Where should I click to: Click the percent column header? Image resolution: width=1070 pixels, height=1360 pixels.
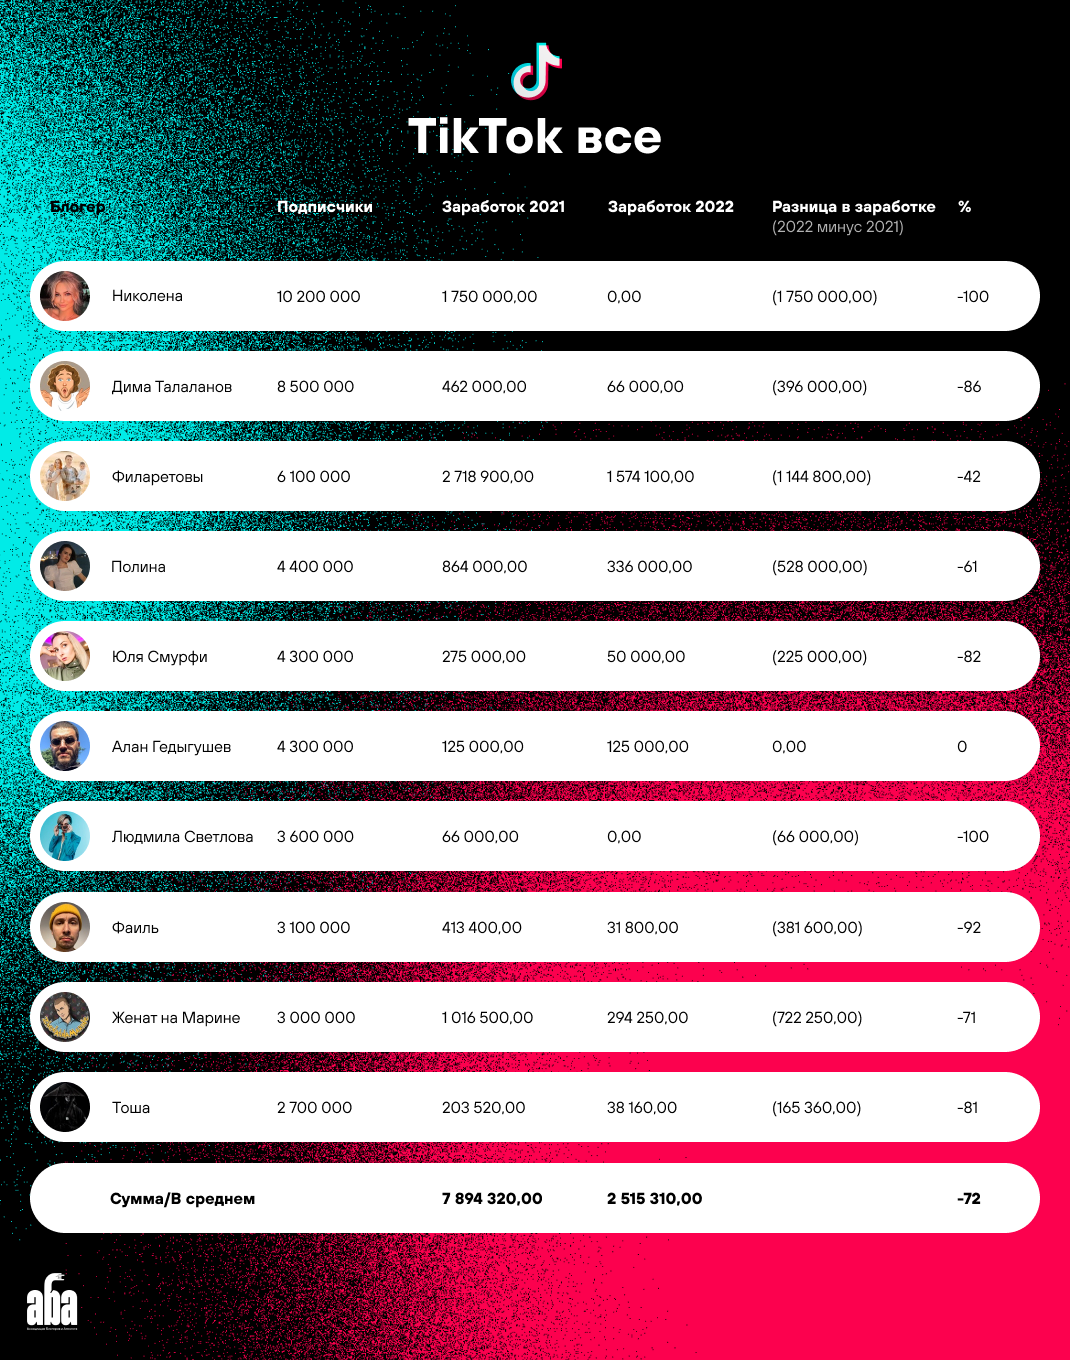click(x=964, y=207)
